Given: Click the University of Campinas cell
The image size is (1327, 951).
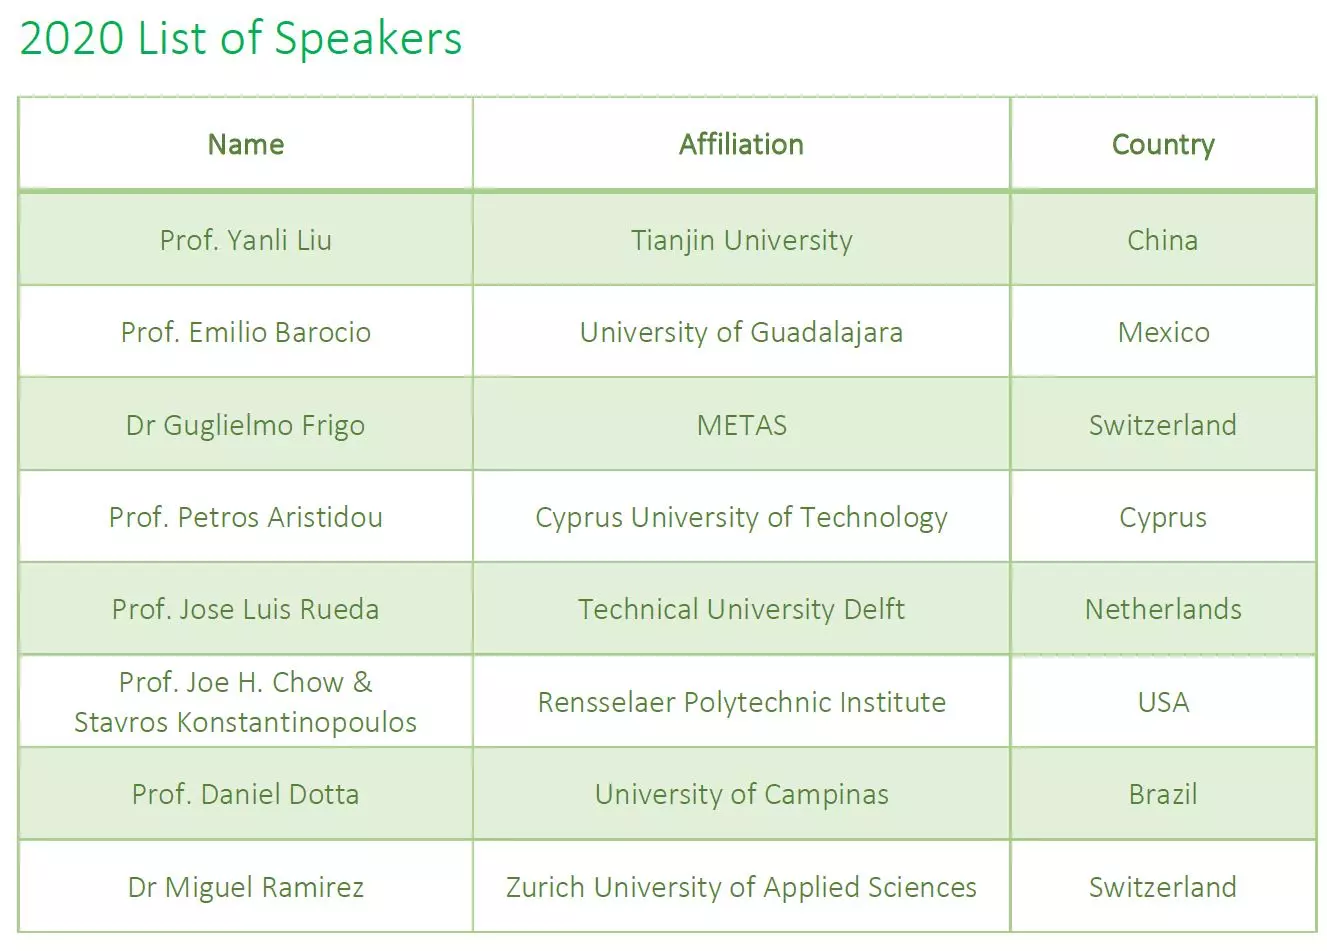Looking at the screenshot, I should (x=742, y=794).
